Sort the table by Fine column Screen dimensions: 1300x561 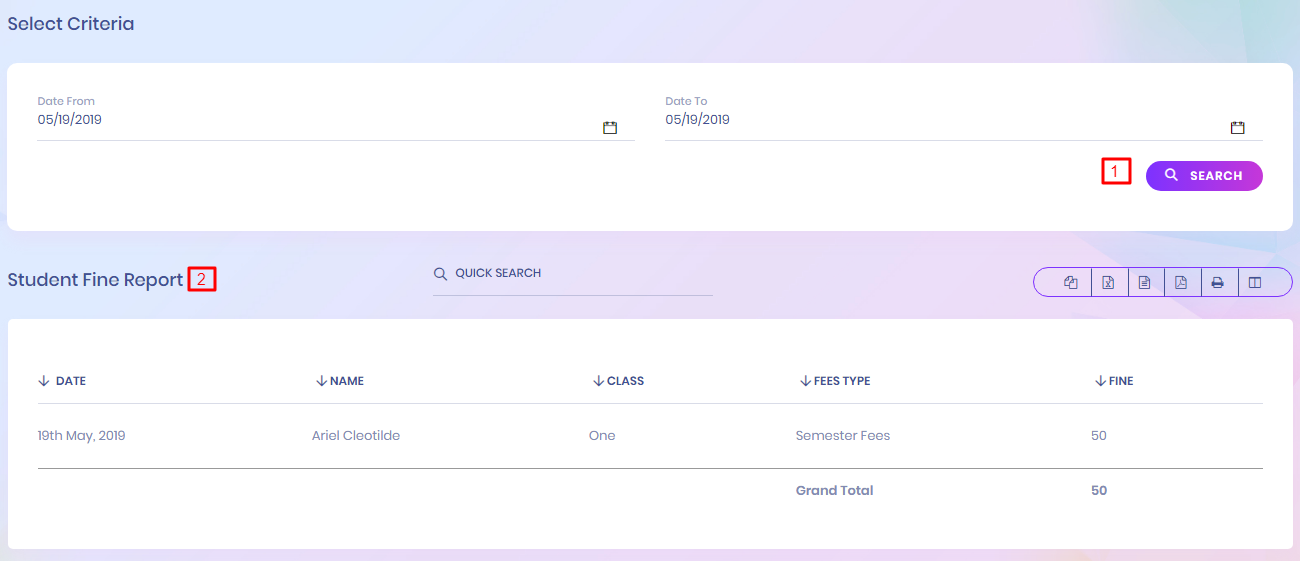[1120, 381]
